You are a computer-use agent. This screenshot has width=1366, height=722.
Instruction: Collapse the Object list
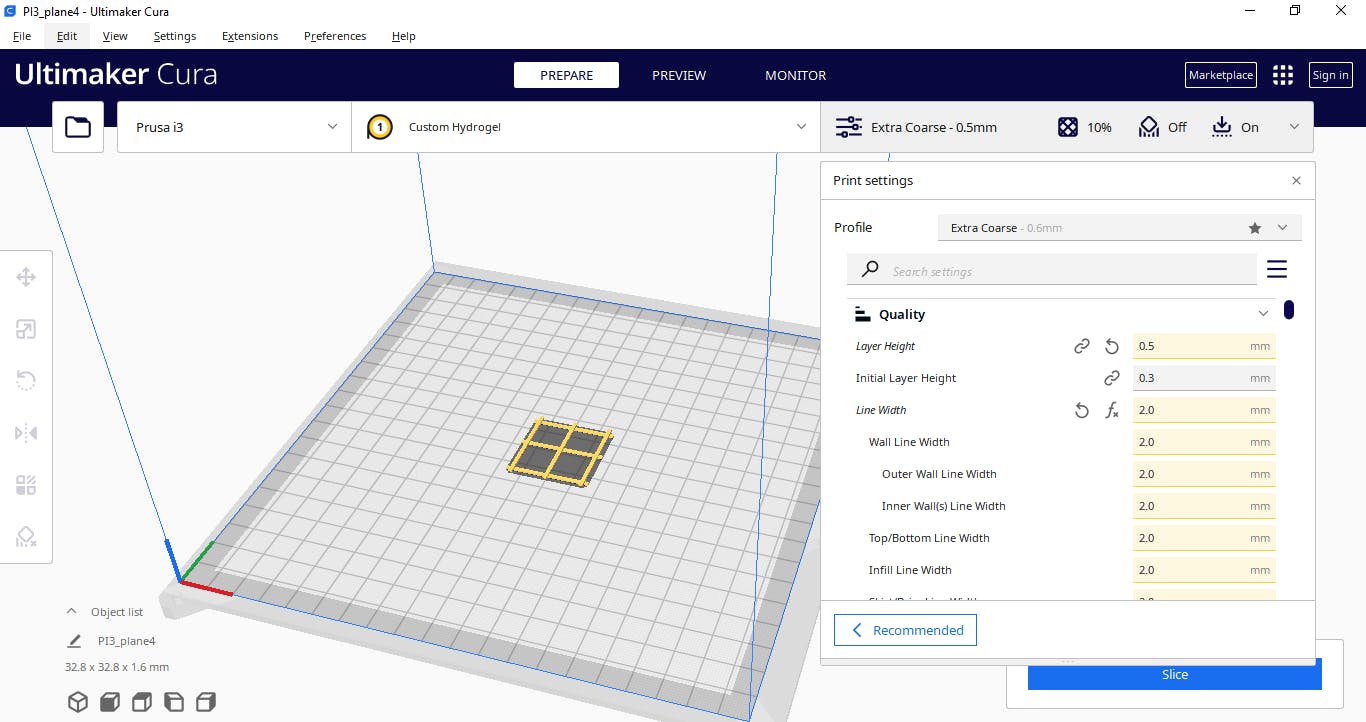(71, 611)
